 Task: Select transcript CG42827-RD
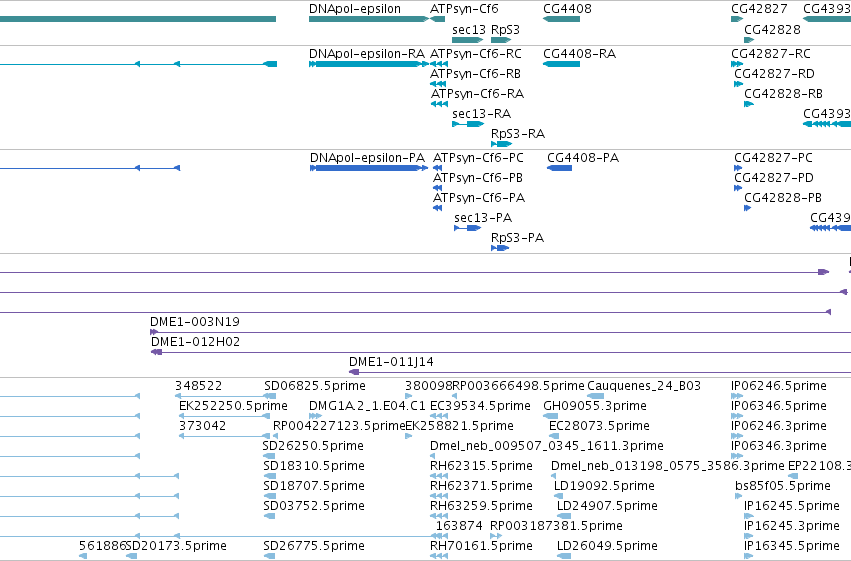(738, 84)
